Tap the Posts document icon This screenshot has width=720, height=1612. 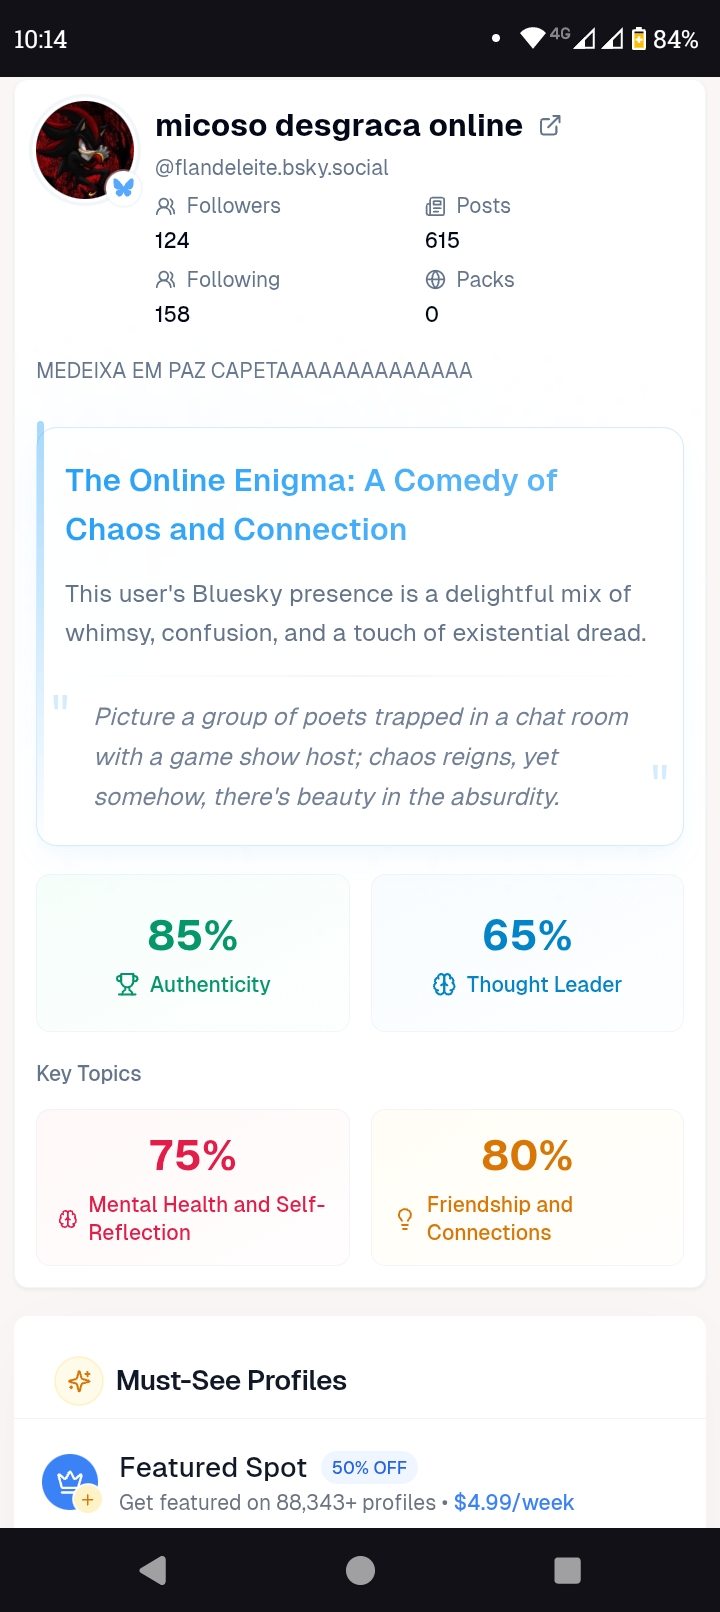click(435, 207)
